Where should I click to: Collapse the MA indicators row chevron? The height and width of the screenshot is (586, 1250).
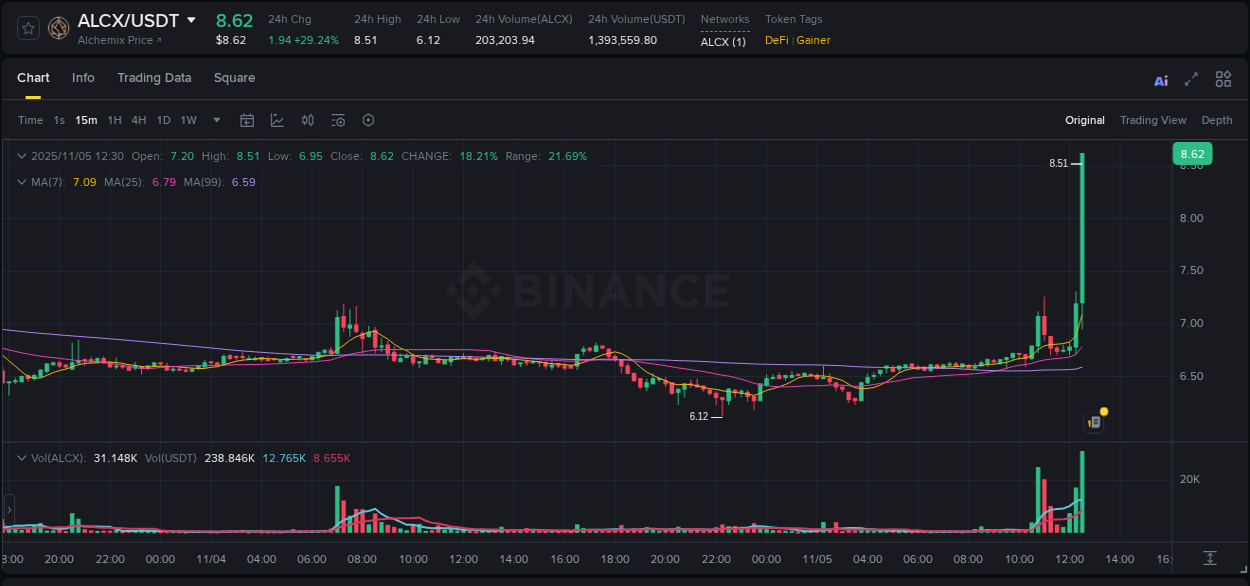click(21, 182)
